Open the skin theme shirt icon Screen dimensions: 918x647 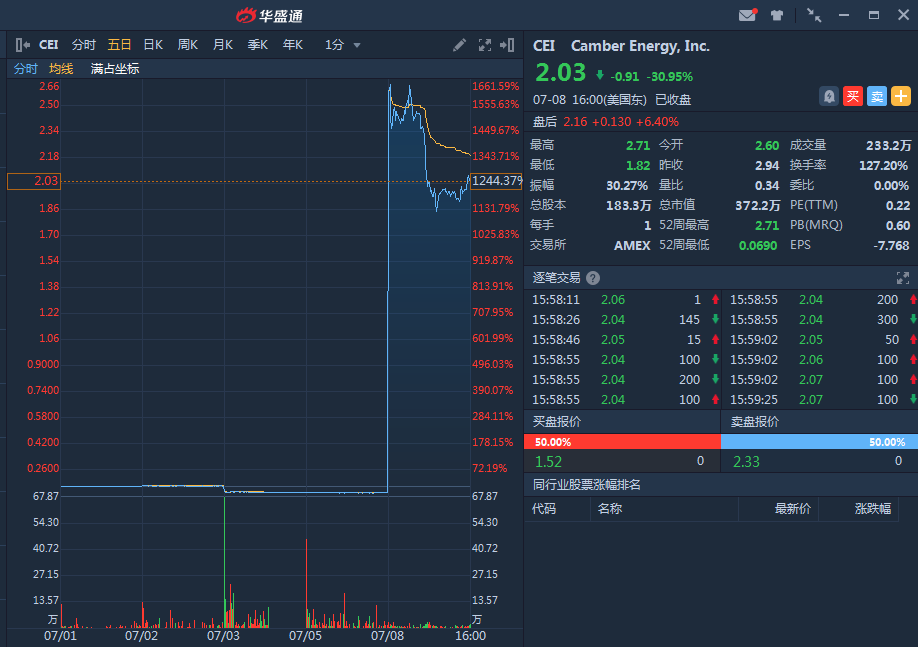pyautogui.click(x=777, y=15)
